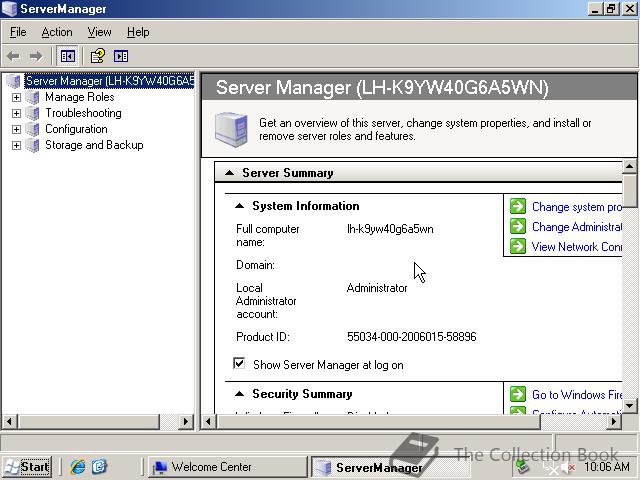
Task: Click the Administrator account value
Action: click(377, 288)
